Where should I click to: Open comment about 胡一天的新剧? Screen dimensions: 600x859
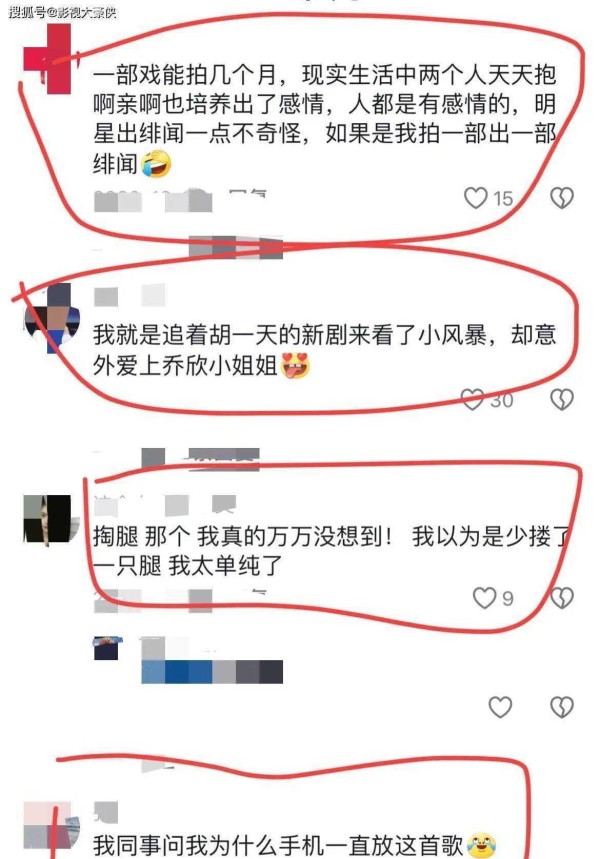click(324, 351)
